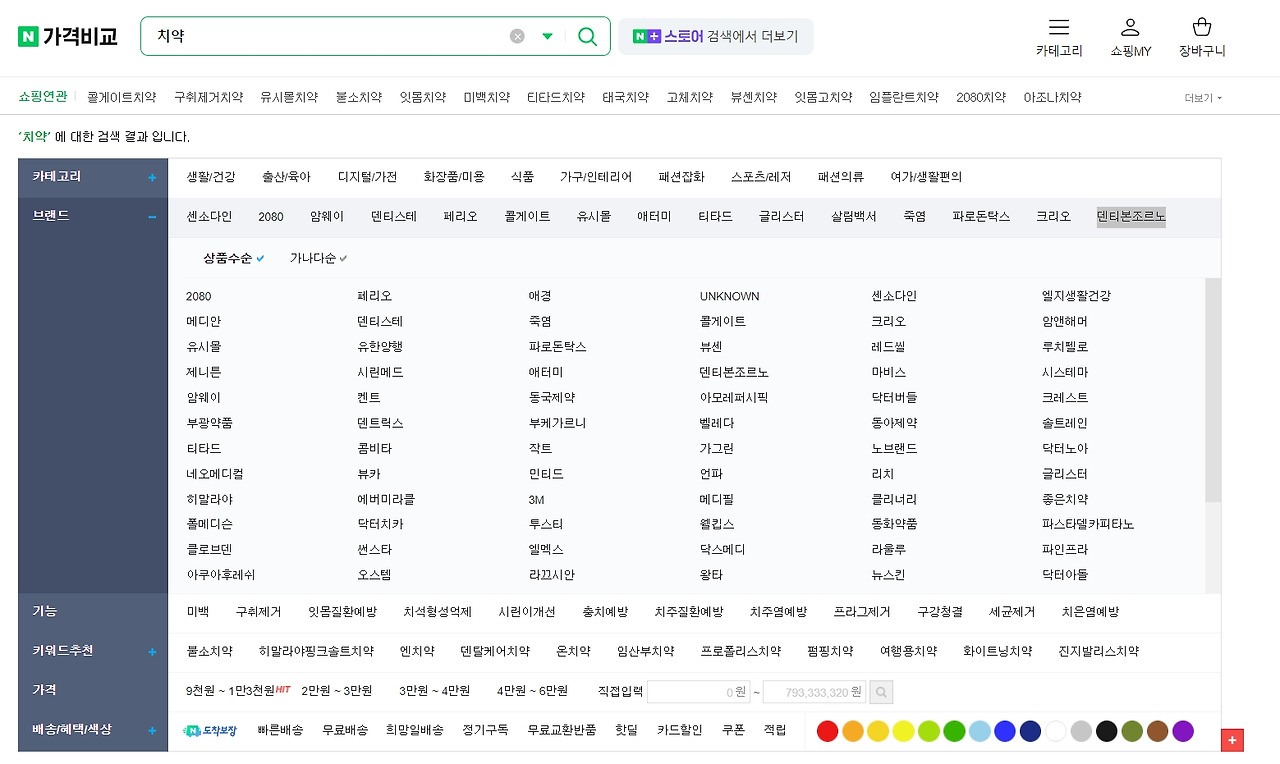The width and height of the screenshot is (1280, 764).
Task: Select the 화장품/미용 category
Action: pyautogui.click(x=454, y=177)
